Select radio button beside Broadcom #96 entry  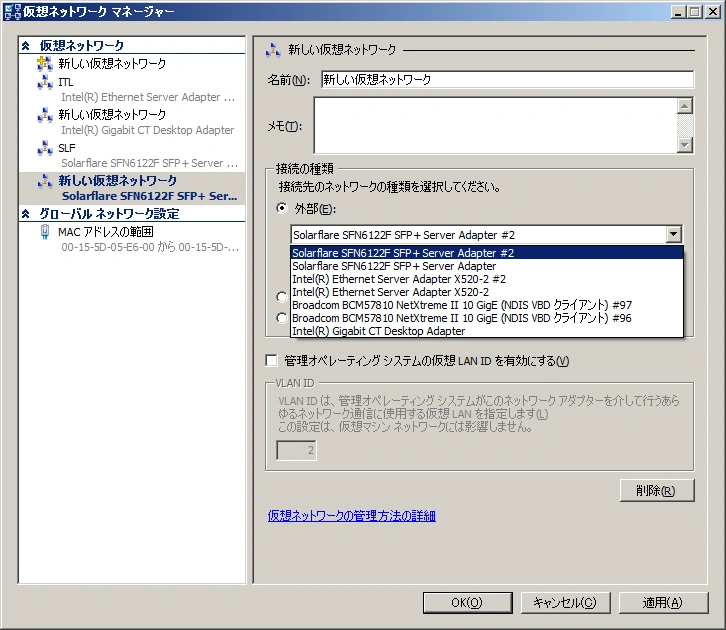282,318
